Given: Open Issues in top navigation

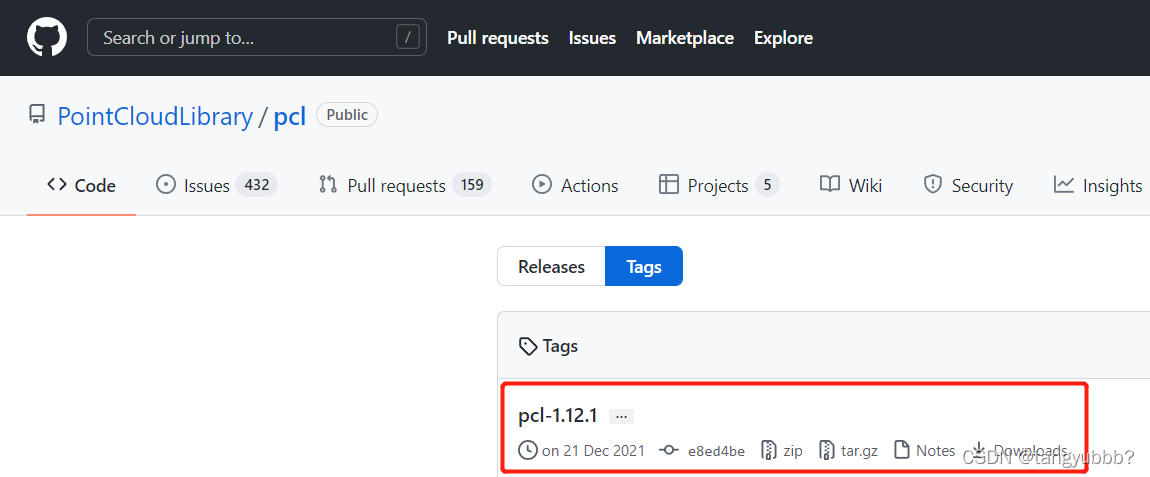Looking at the screenshot, I should point(593,37).
